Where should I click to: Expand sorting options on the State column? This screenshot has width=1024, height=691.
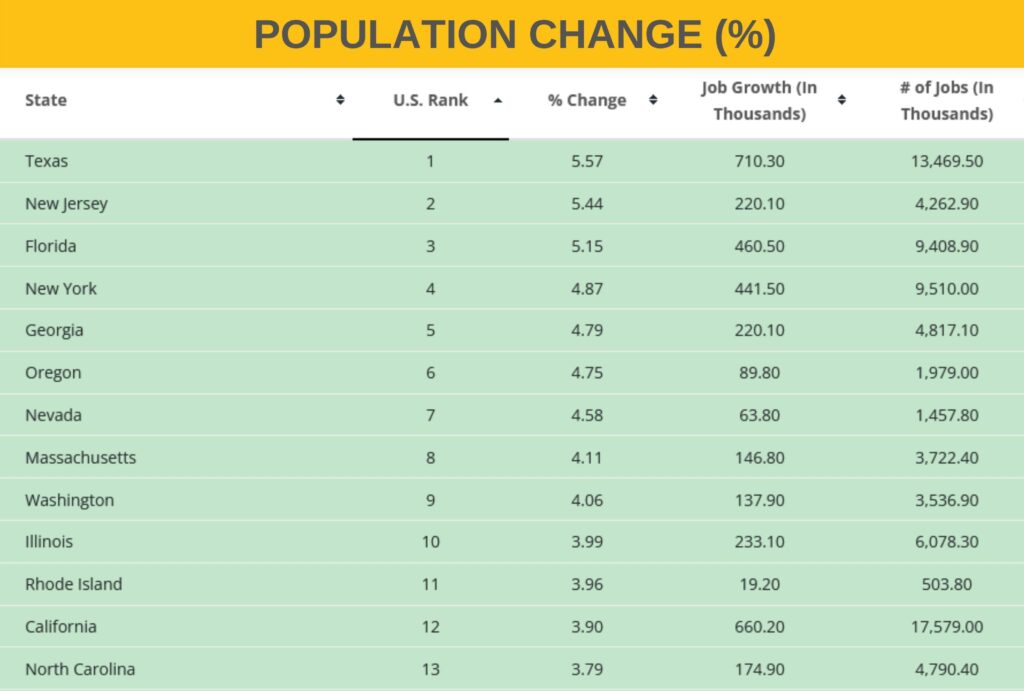point(340,100)
